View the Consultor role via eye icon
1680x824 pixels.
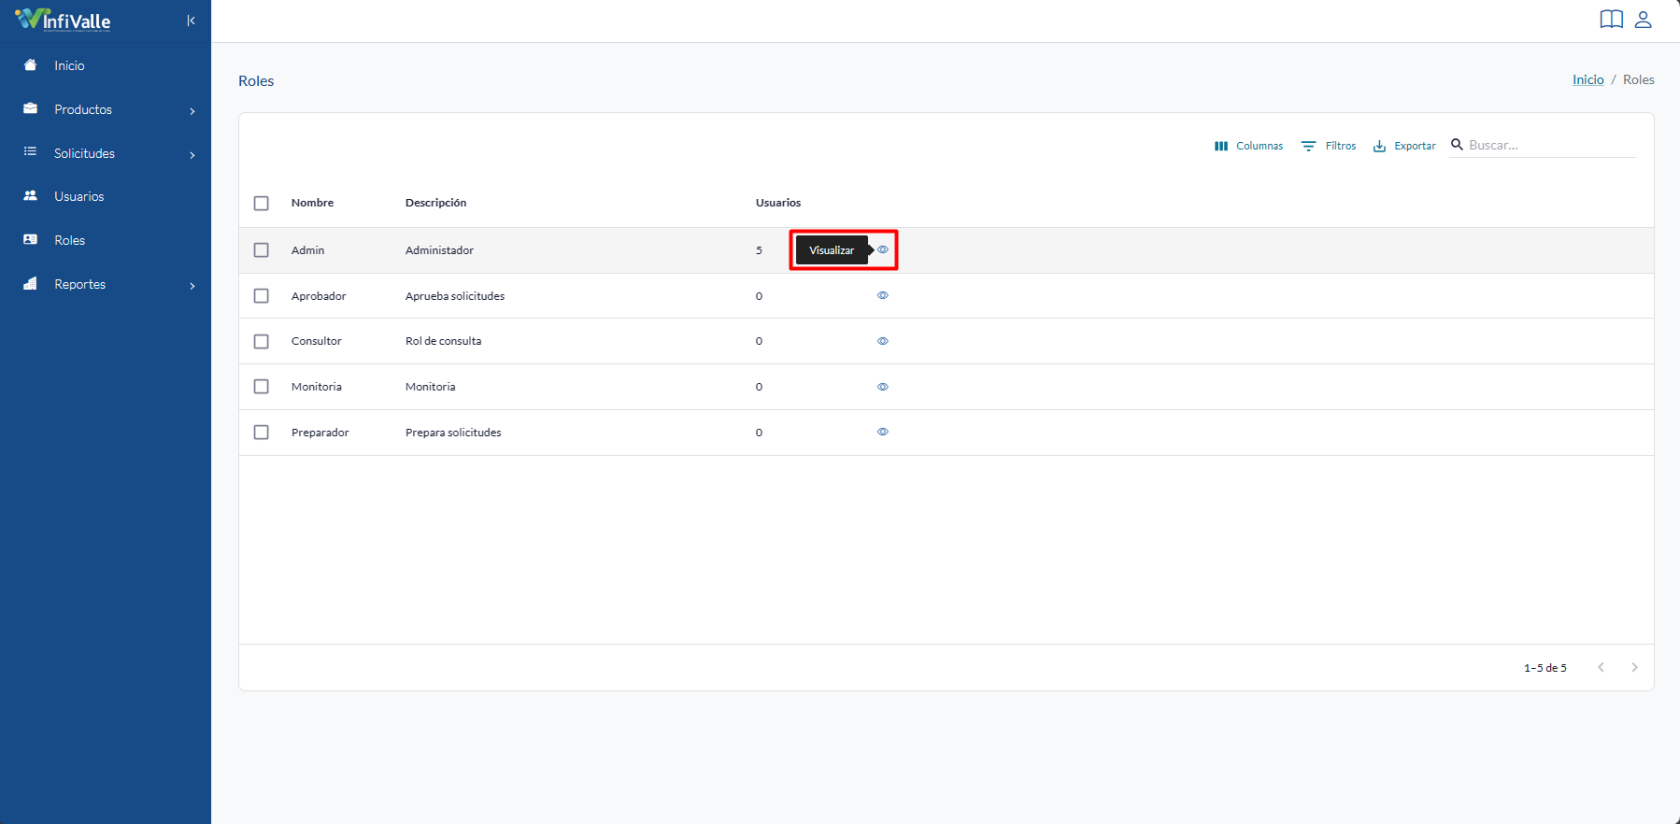point(883,341)
